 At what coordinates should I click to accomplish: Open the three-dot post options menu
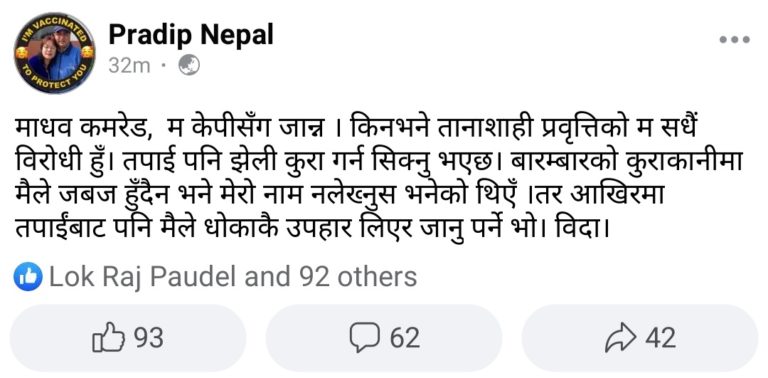[734, 40]
